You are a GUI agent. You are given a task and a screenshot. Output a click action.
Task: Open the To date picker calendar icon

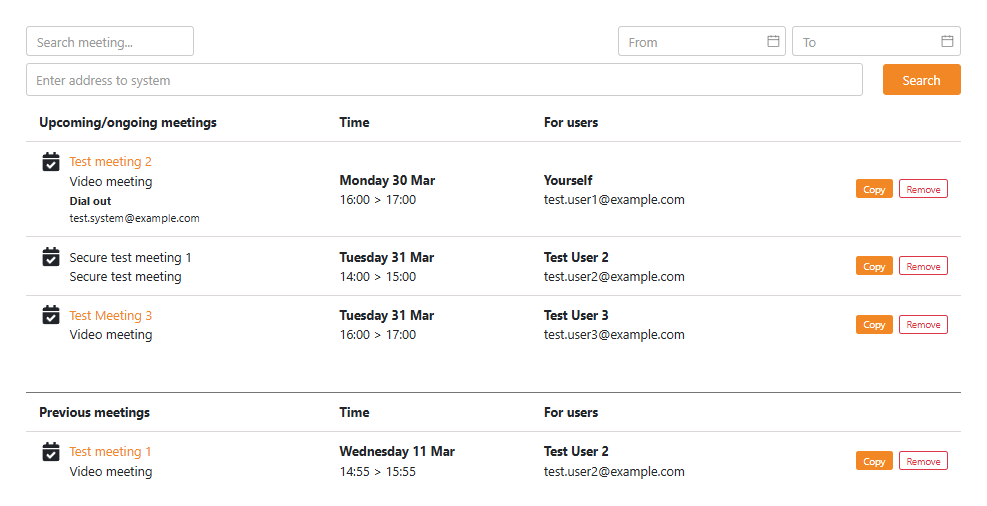coord(947,42)
